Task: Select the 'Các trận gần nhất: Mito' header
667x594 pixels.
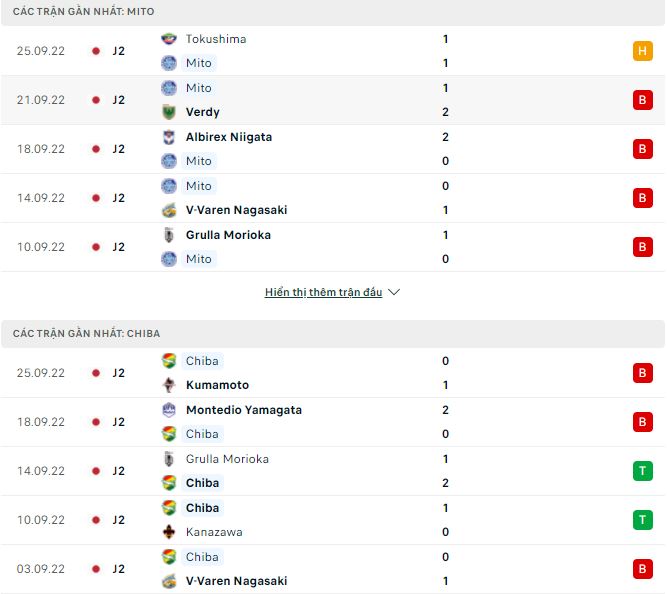Action: (x=84, y=11)
